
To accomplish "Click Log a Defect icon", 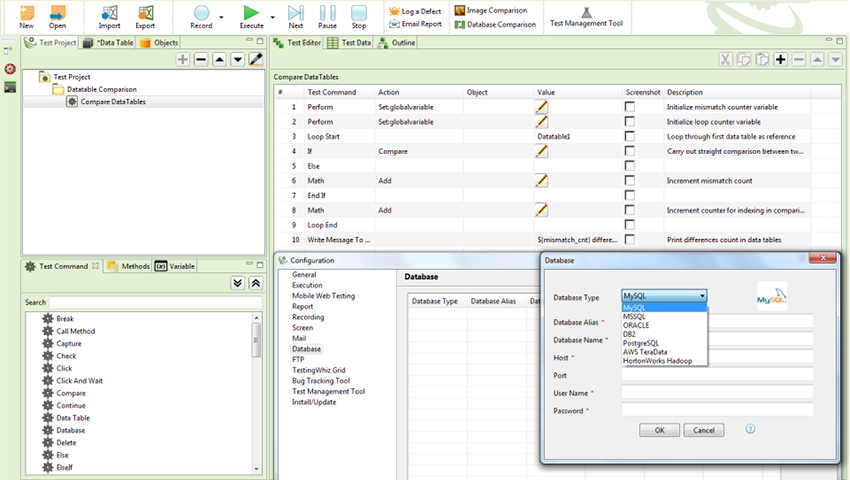I will click(x=394, y=11).
